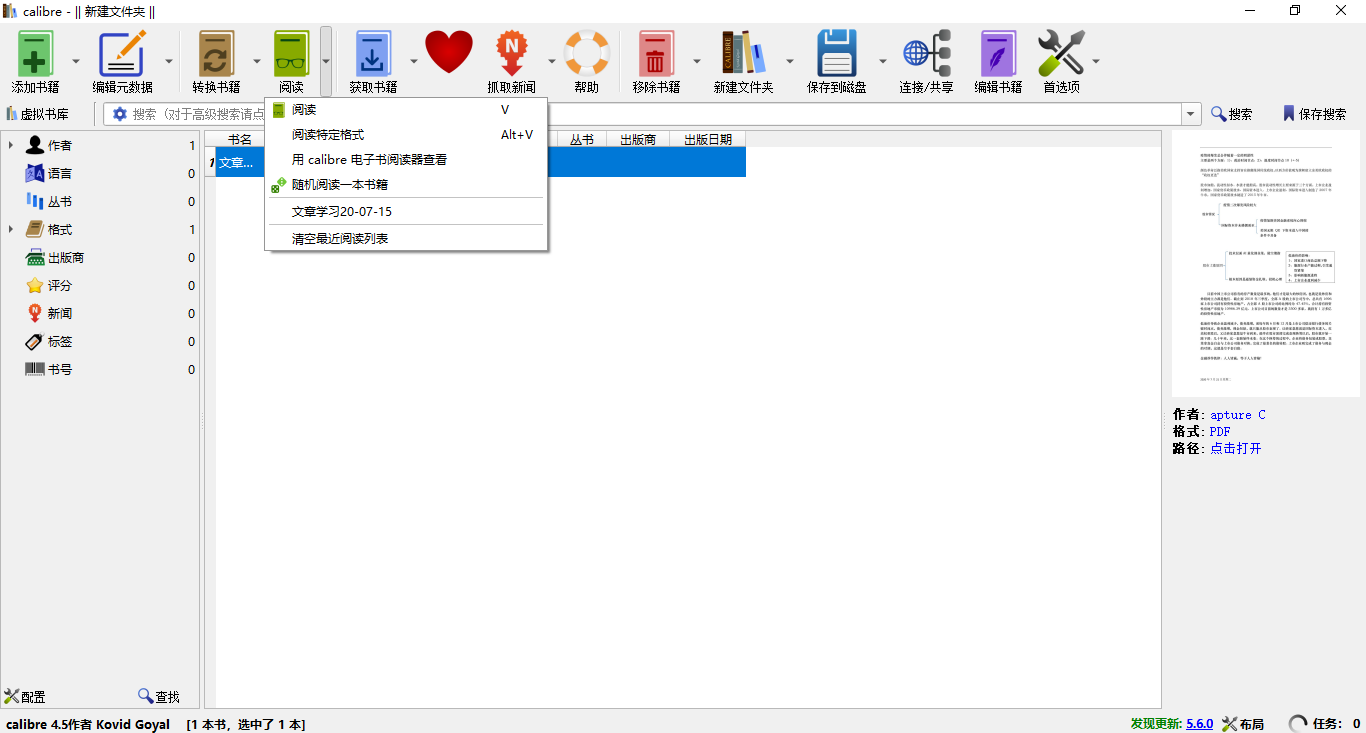Viewport: 1366px width, 733px height.
Task: Click the 获取书籍 (Get books) icon
Action: [x=373, y=53]
